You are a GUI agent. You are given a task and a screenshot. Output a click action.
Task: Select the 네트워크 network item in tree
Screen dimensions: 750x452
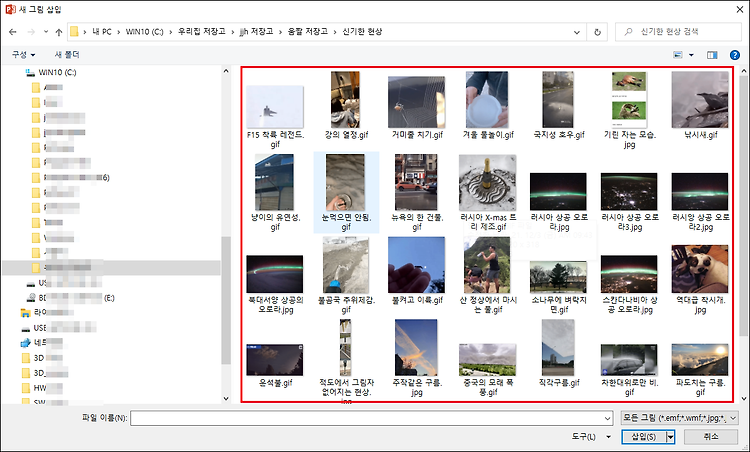point(42,342)
